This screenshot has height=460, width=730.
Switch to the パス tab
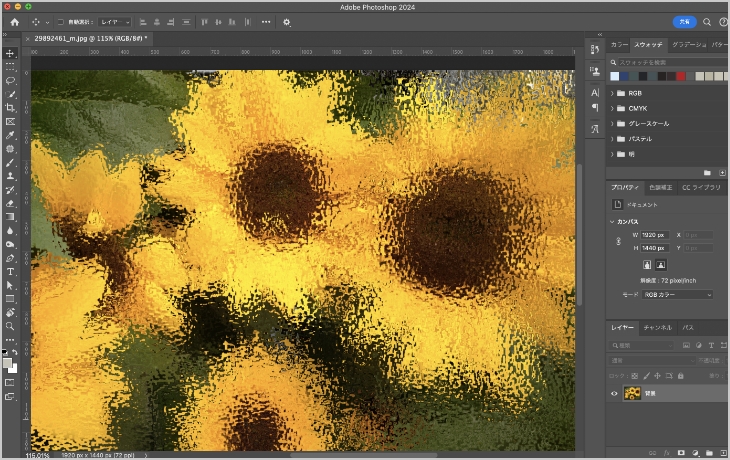(688, 328)
